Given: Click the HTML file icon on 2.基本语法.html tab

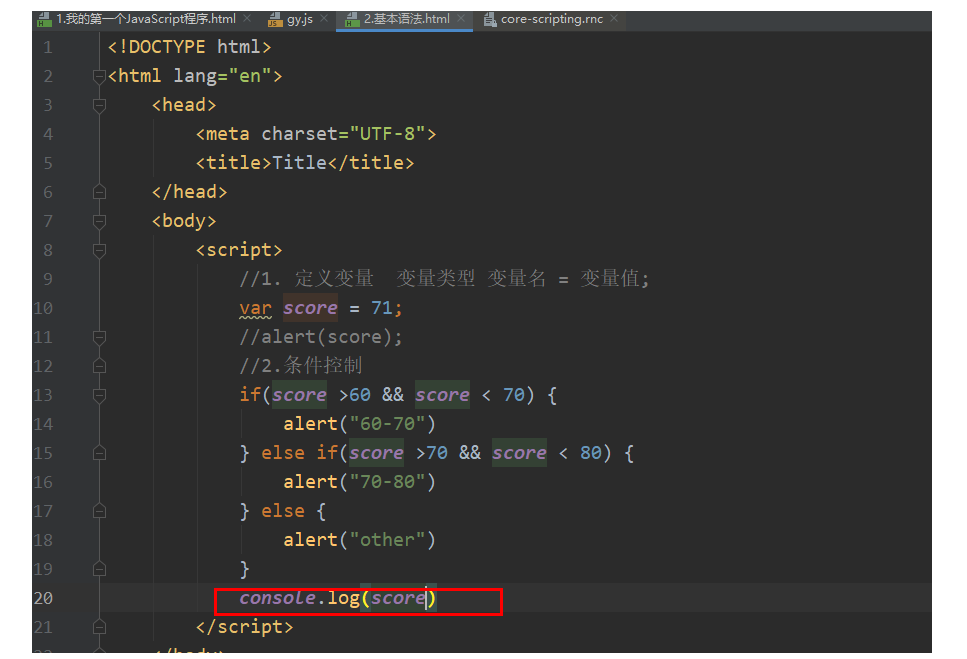Looking at the screenshot, I should (x=352, y=20).
